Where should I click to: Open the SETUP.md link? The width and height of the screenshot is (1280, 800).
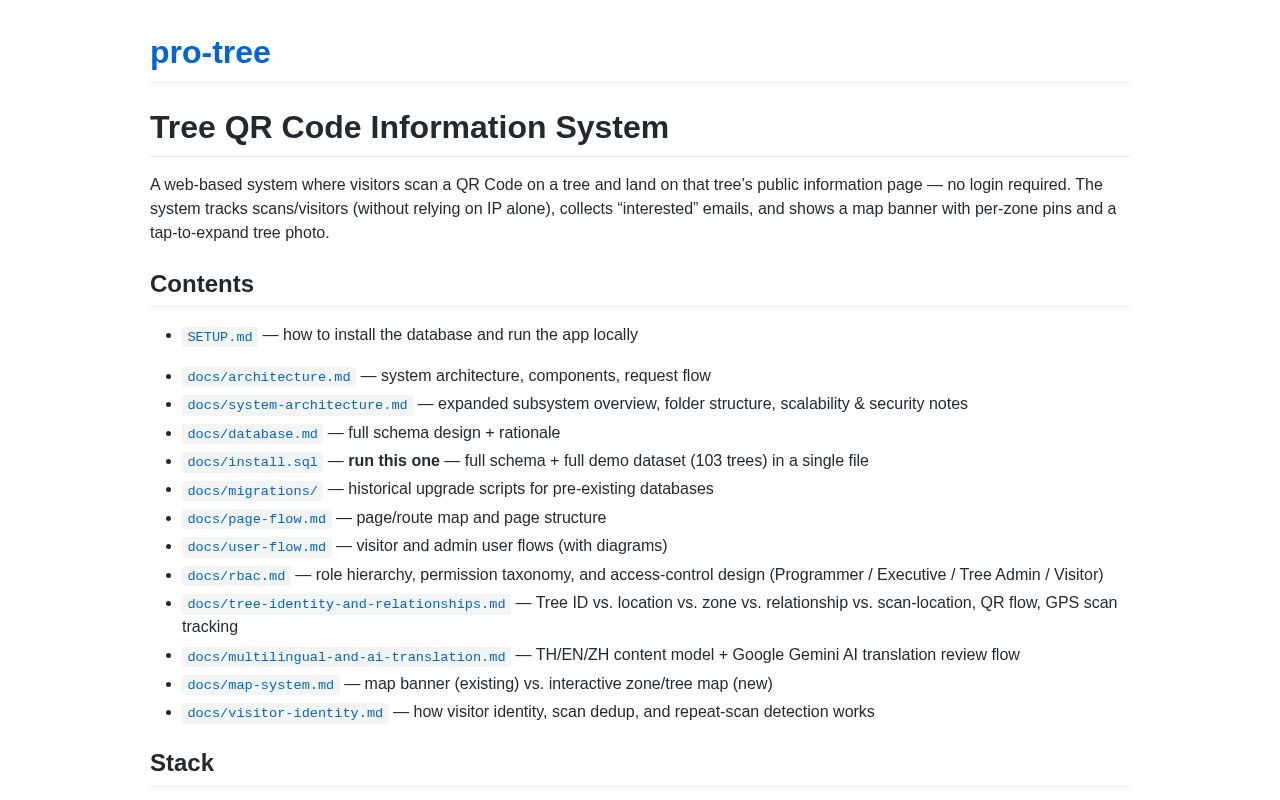[x=220, y=337]
